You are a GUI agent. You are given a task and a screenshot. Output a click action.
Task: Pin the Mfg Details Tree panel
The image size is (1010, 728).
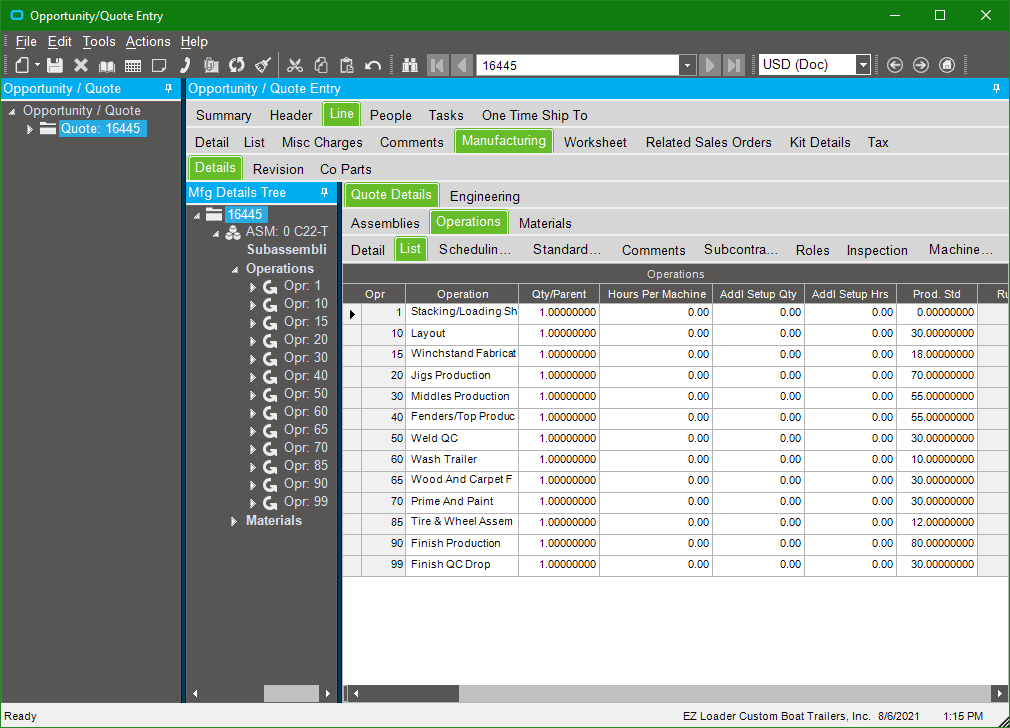(x=325, y=192)
